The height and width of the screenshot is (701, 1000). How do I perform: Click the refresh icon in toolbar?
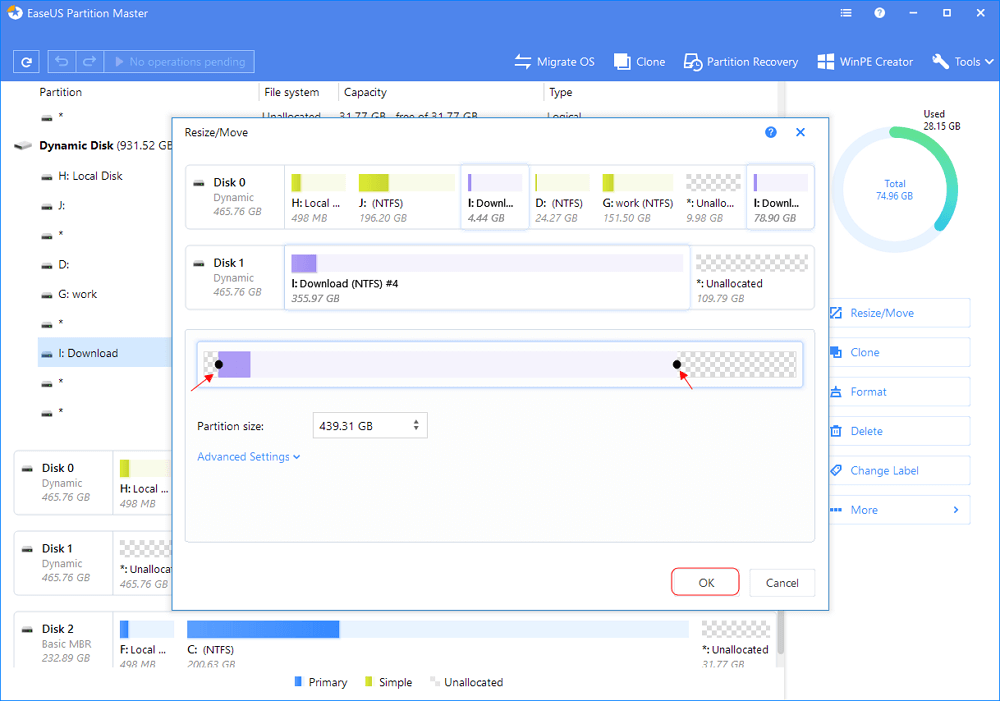(x=27, y=62)
